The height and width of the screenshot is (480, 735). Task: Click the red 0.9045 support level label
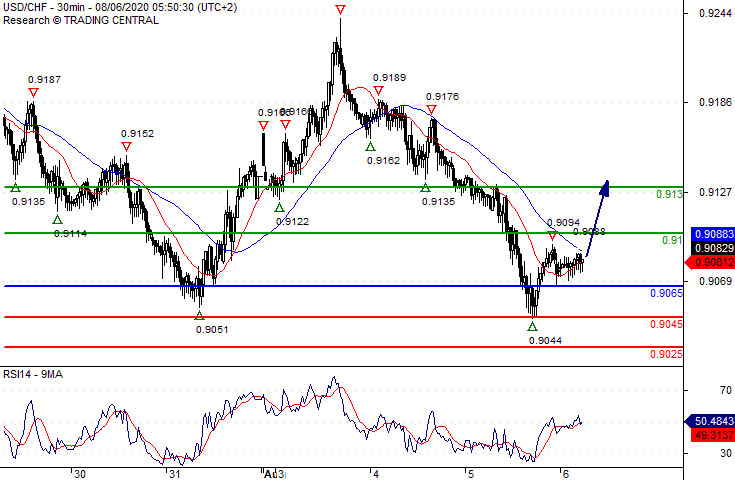point(666,324)
